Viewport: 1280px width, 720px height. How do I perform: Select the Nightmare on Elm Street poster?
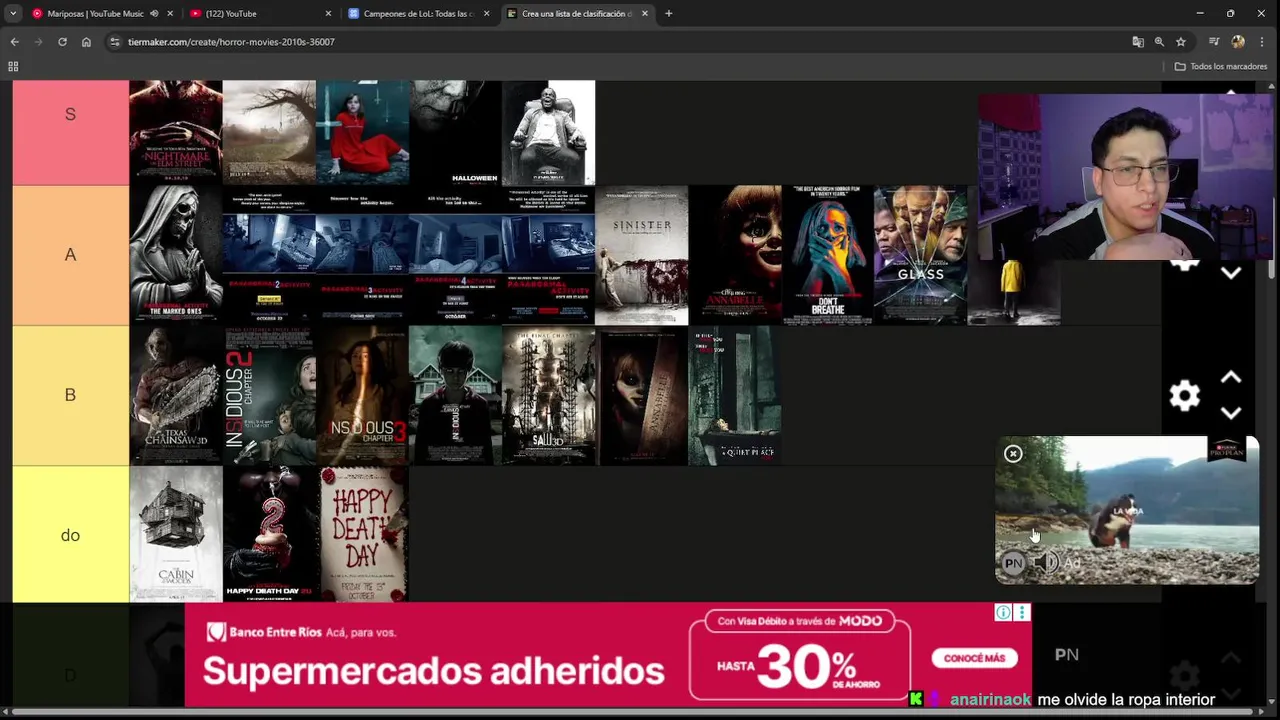(x=176, y=133)
